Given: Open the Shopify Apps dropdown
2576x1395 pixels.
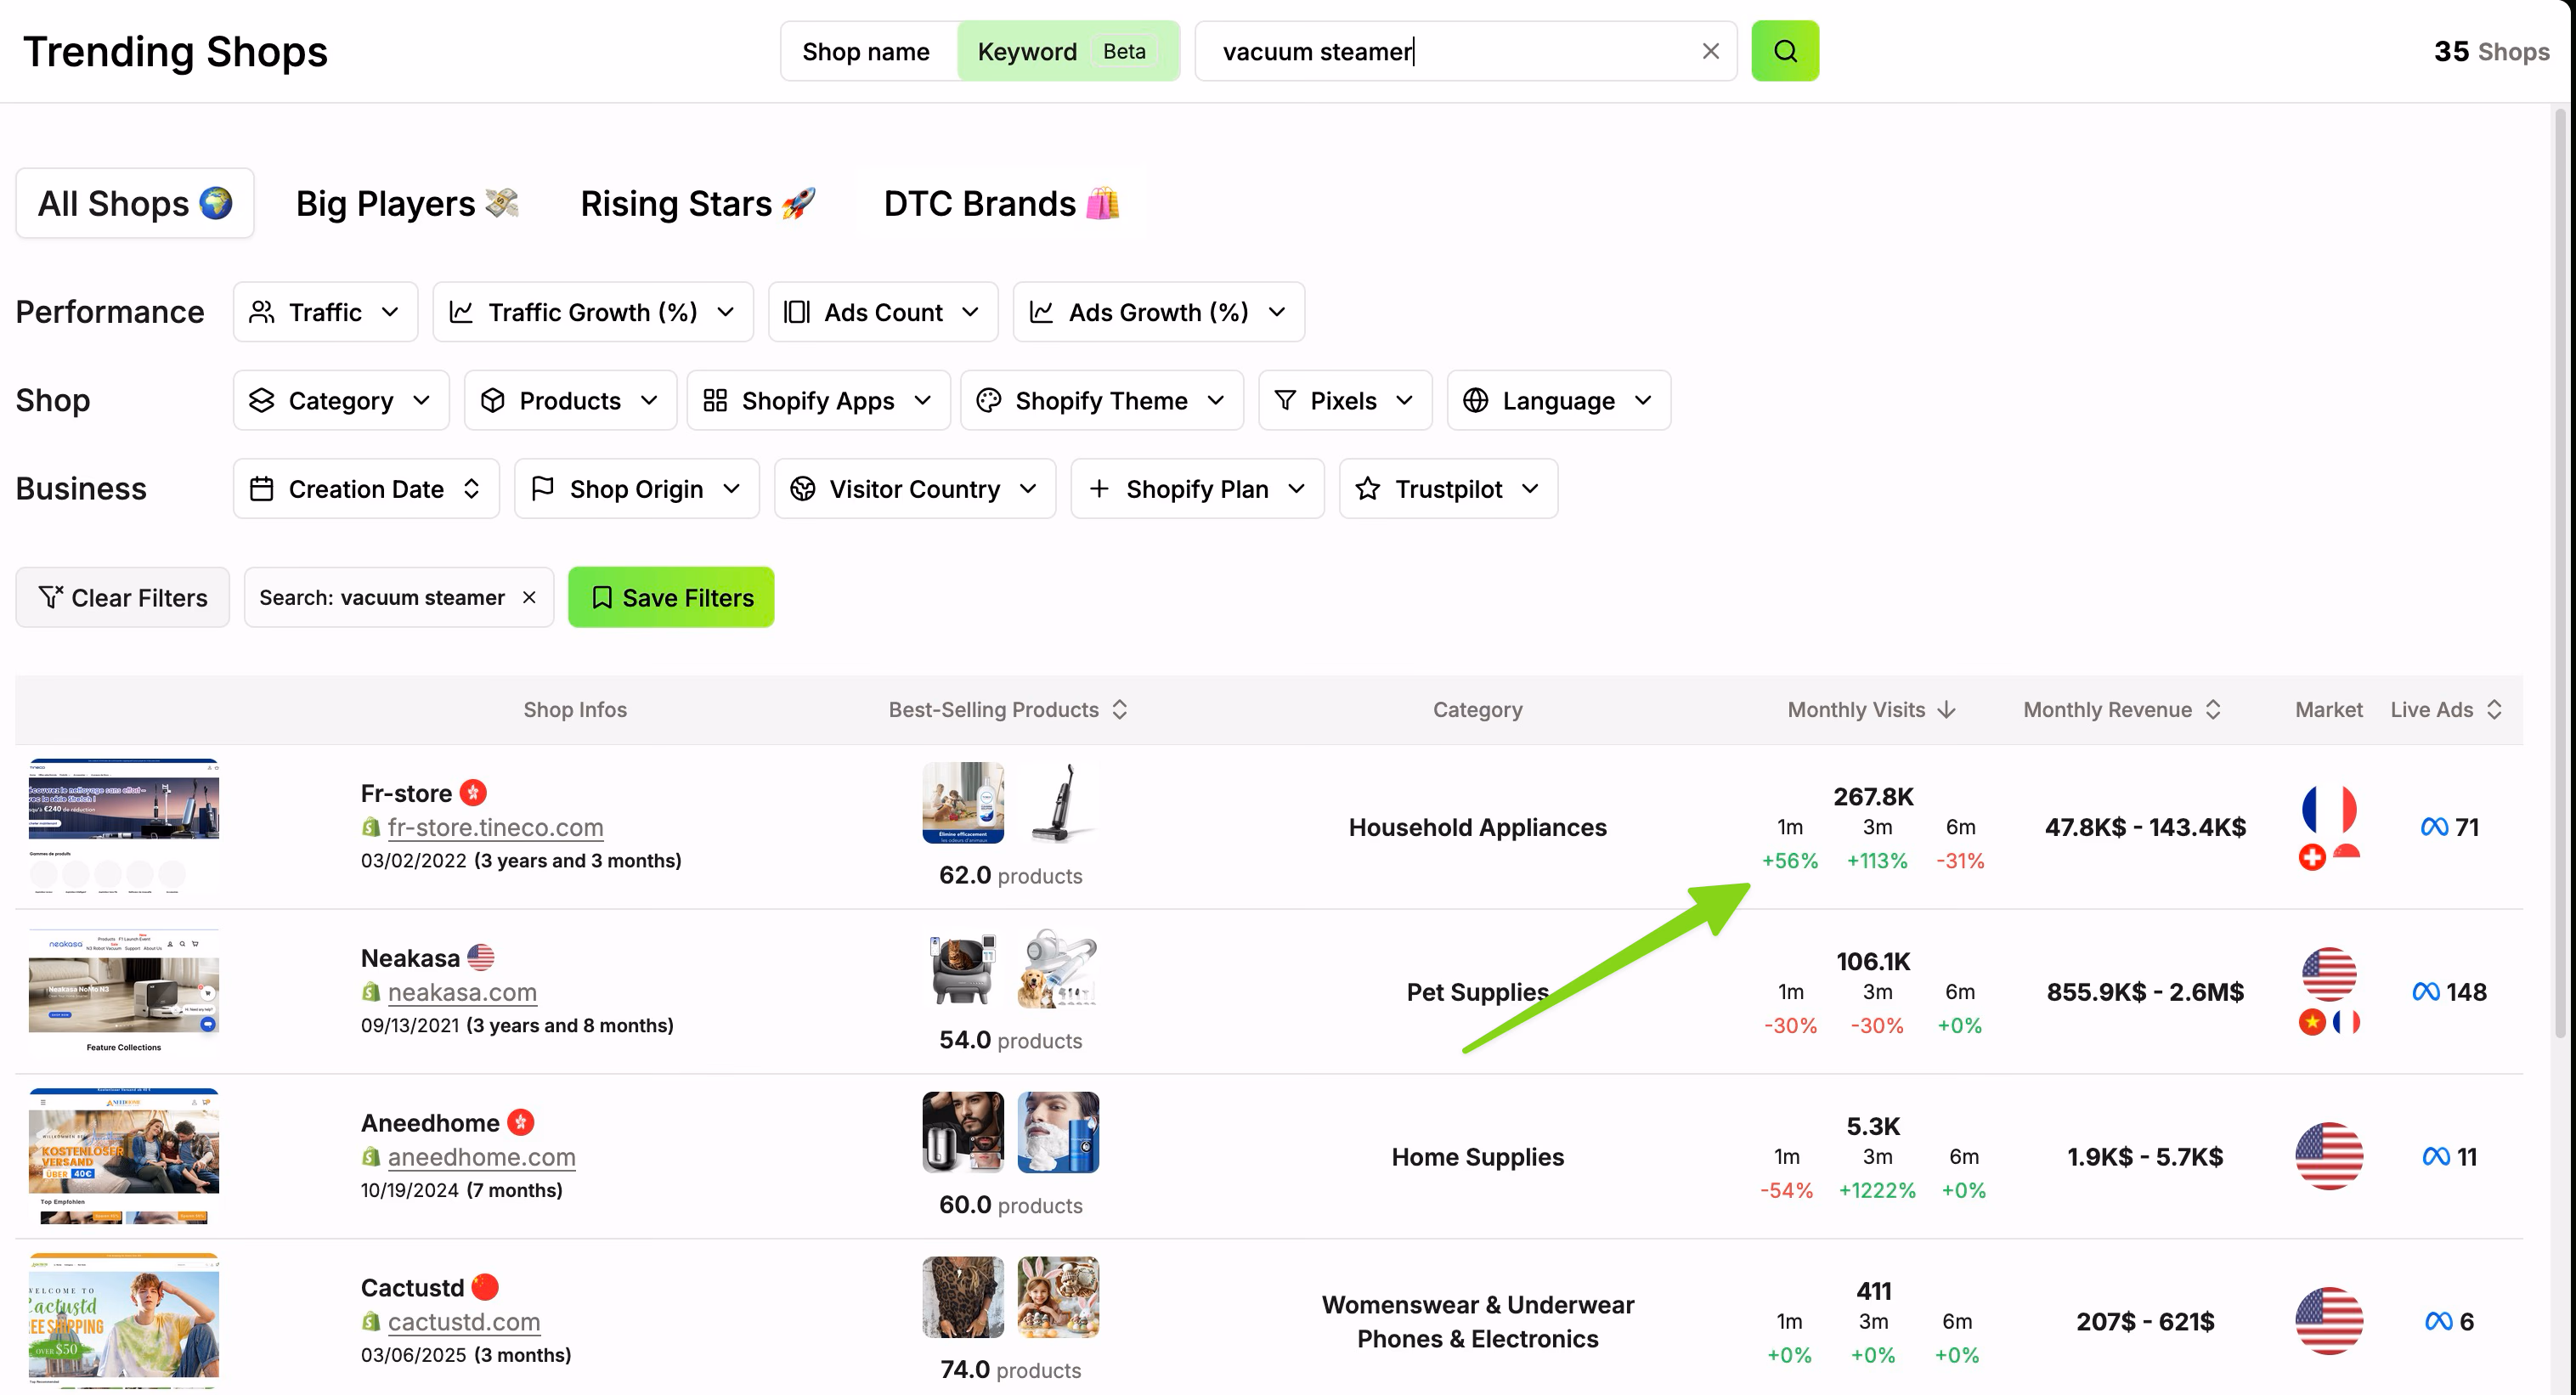Looking at the screenshot, I should point(818,400).
